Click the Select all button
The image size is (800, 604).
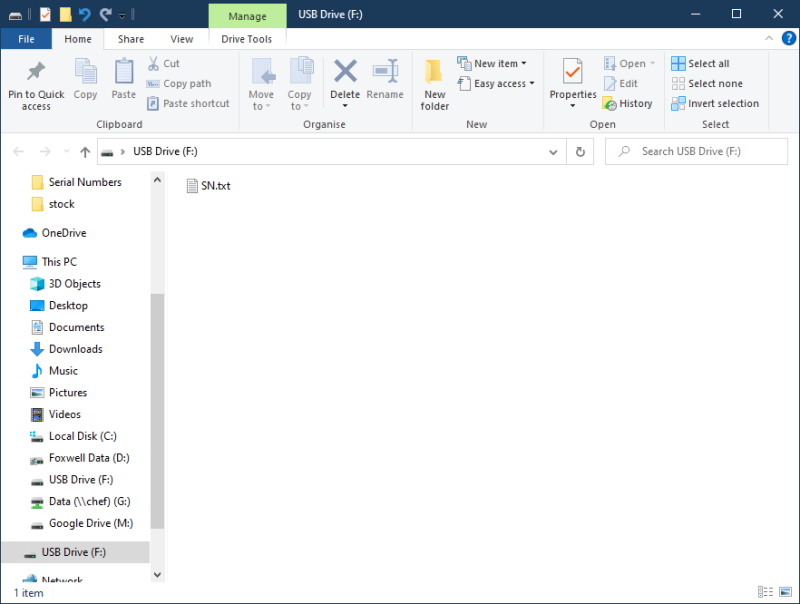700,63
